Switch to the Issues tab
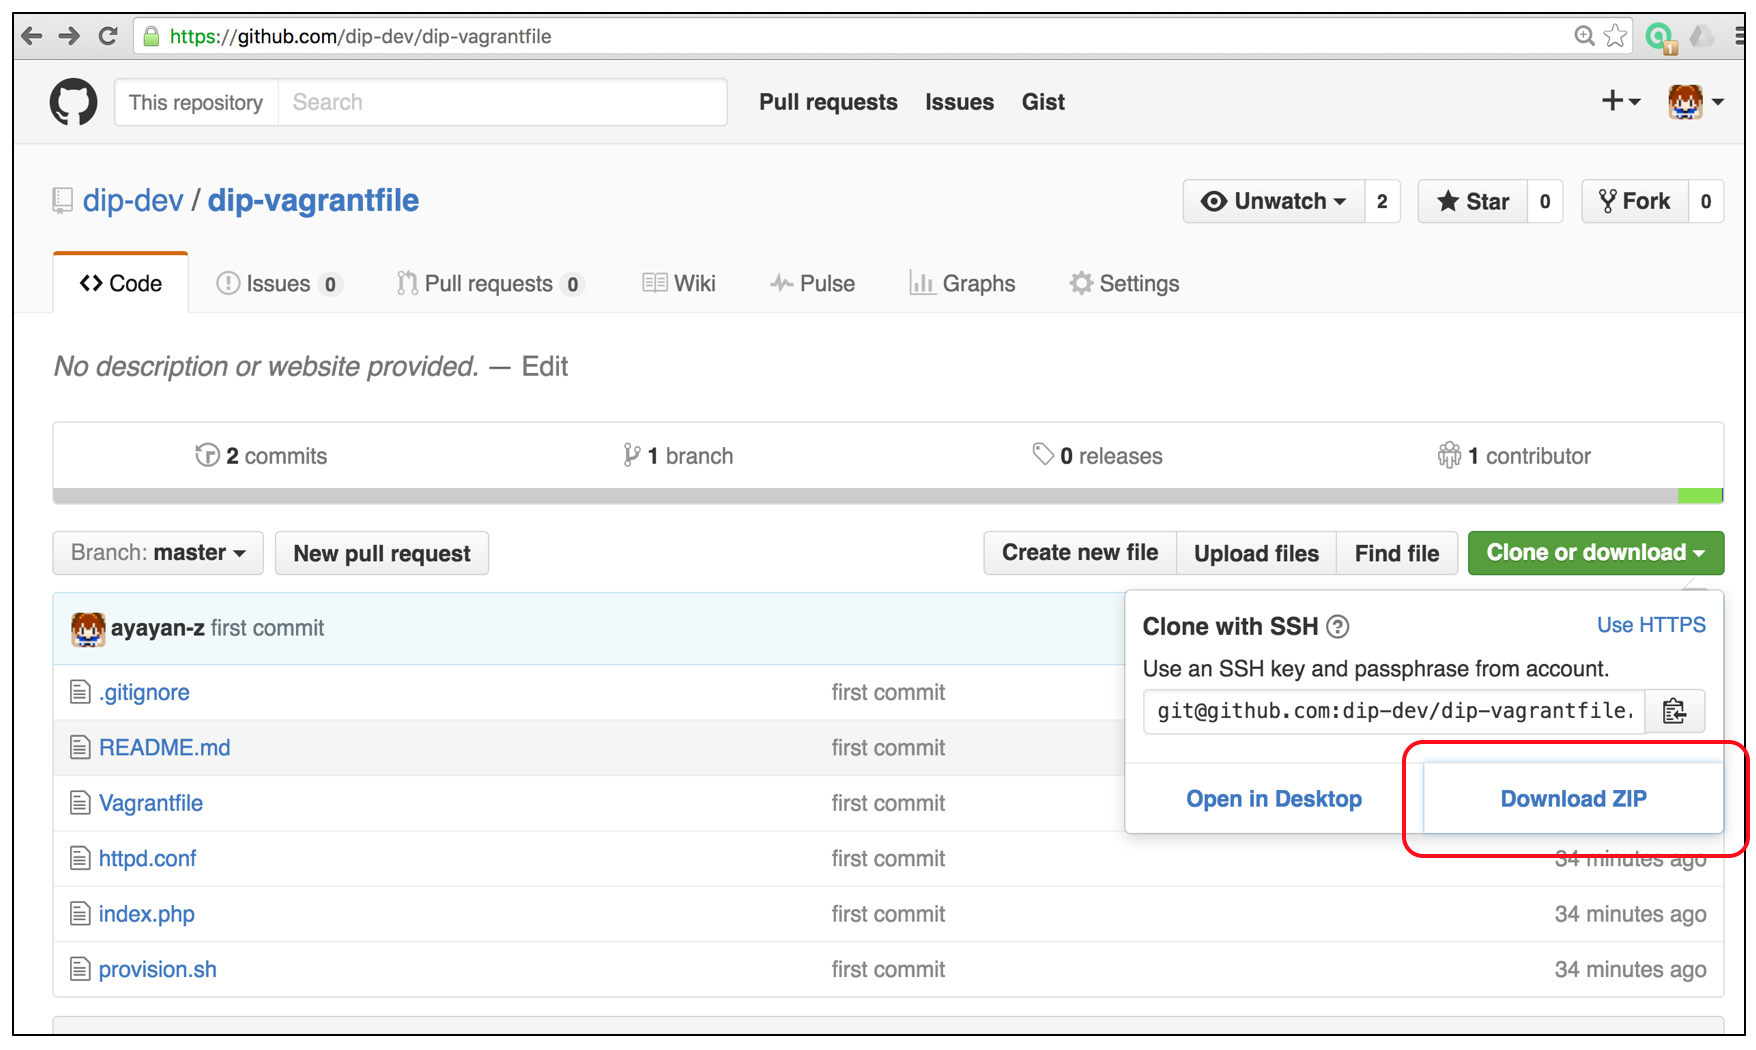Viewport: 1756px width, 1050px height. (279, 284)
